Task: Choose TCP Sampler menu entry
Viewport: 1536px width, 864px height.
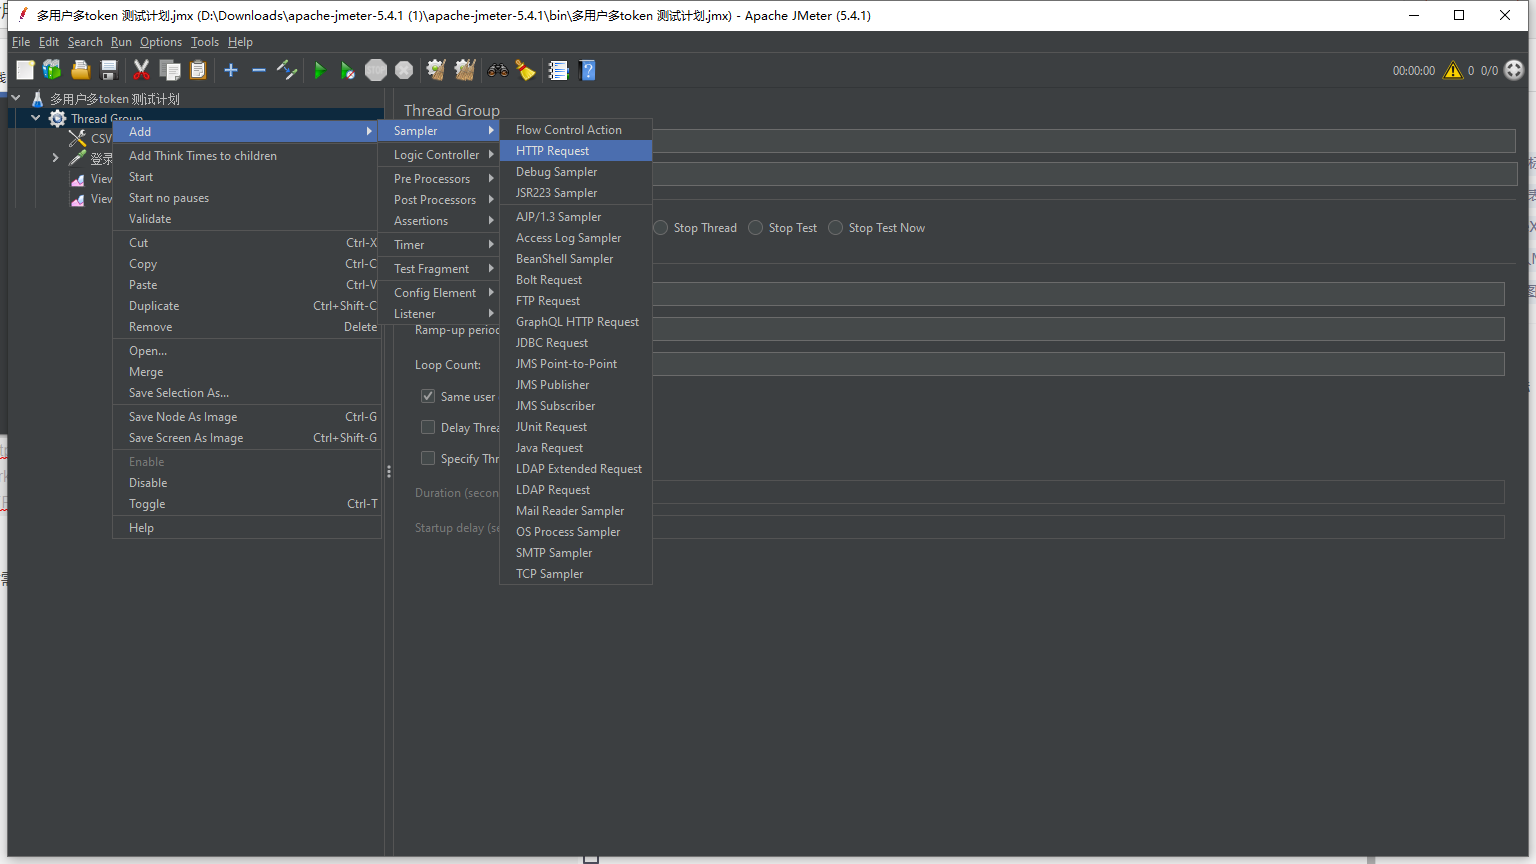Action: pos(576,574)
